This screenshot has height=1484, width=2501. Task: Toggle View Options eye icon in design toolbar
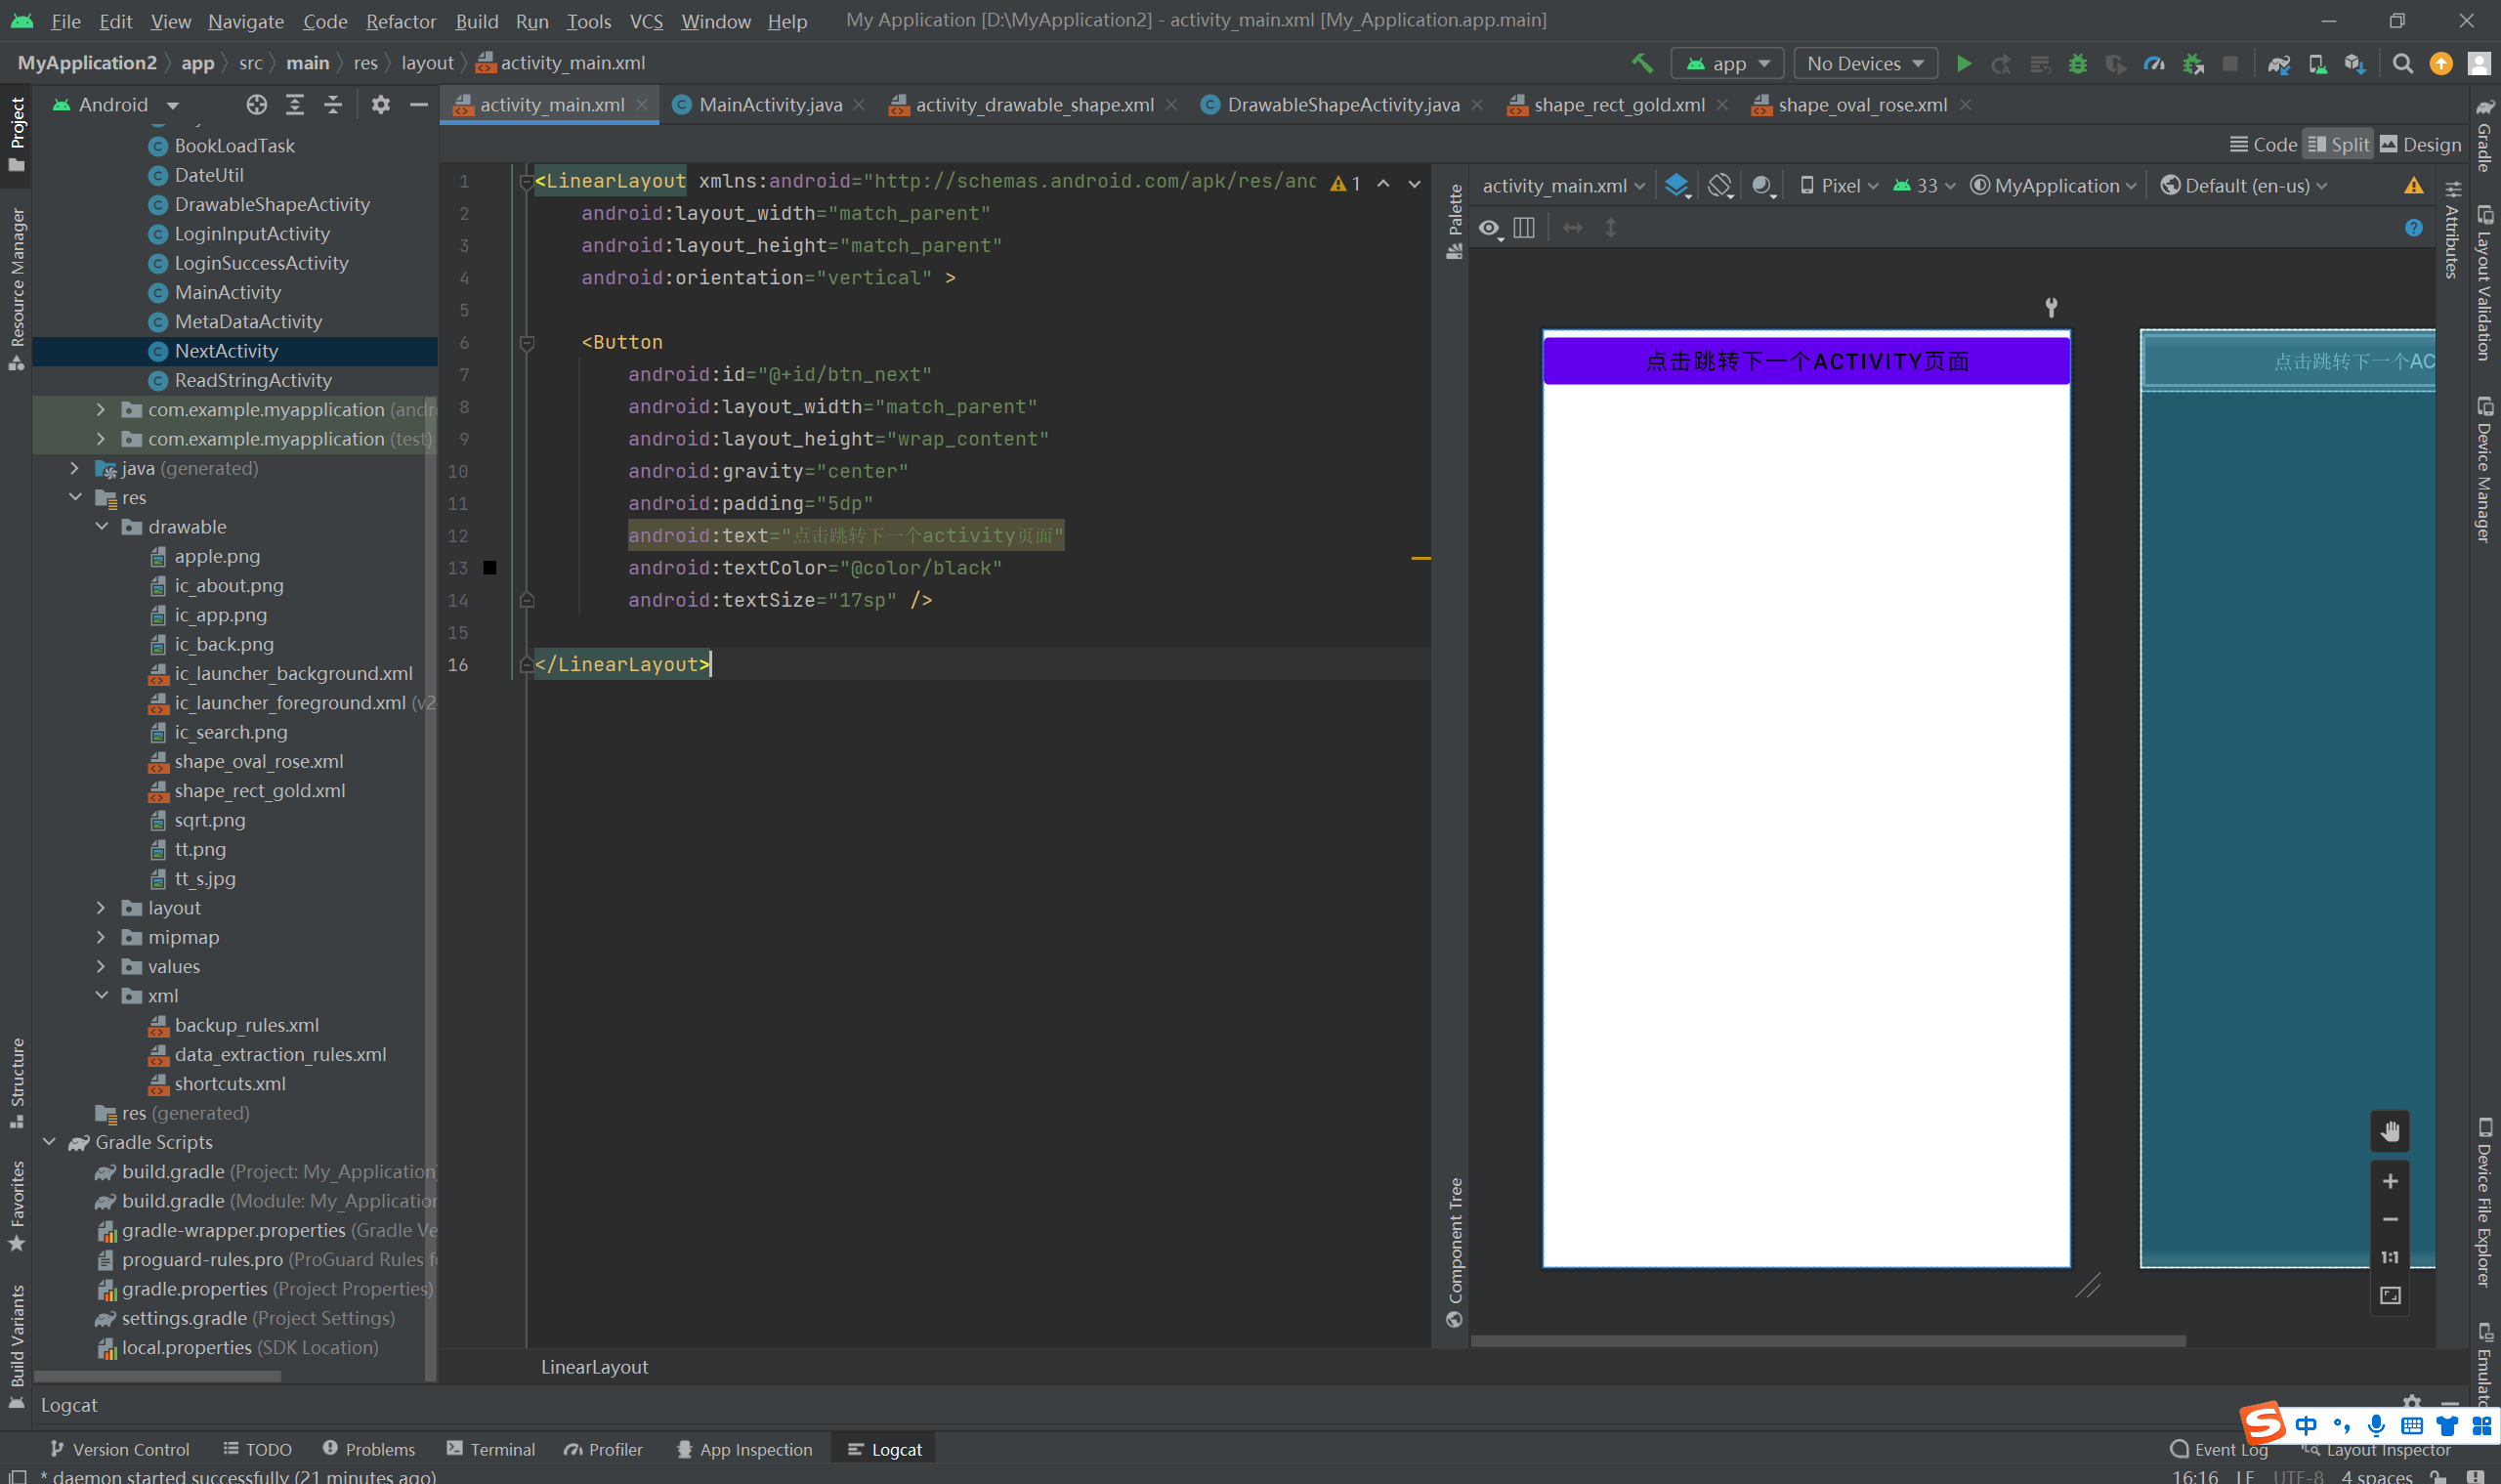(x=1489, y=228)
